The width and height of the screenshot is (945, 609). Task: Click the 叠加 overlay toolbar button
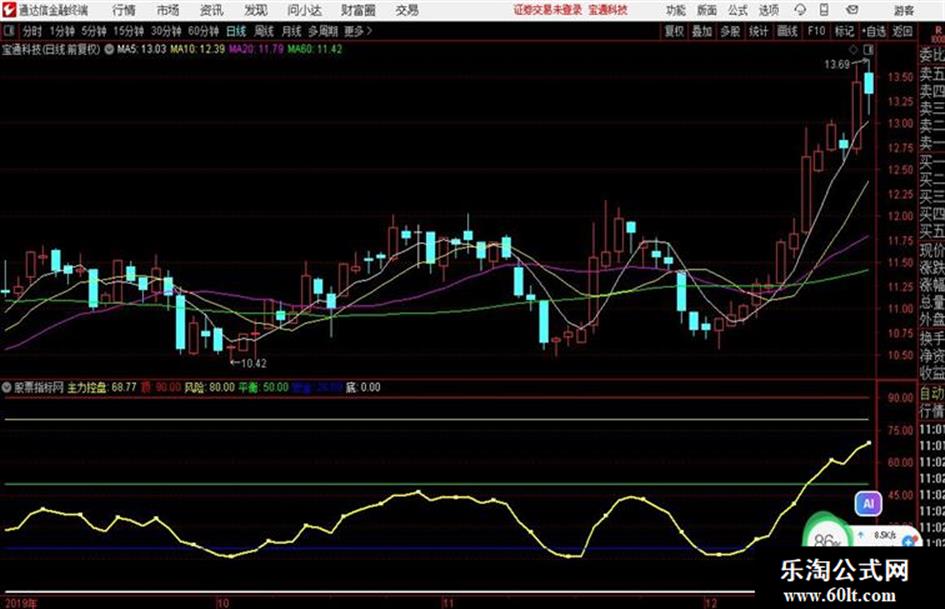[x=702, y=31]
